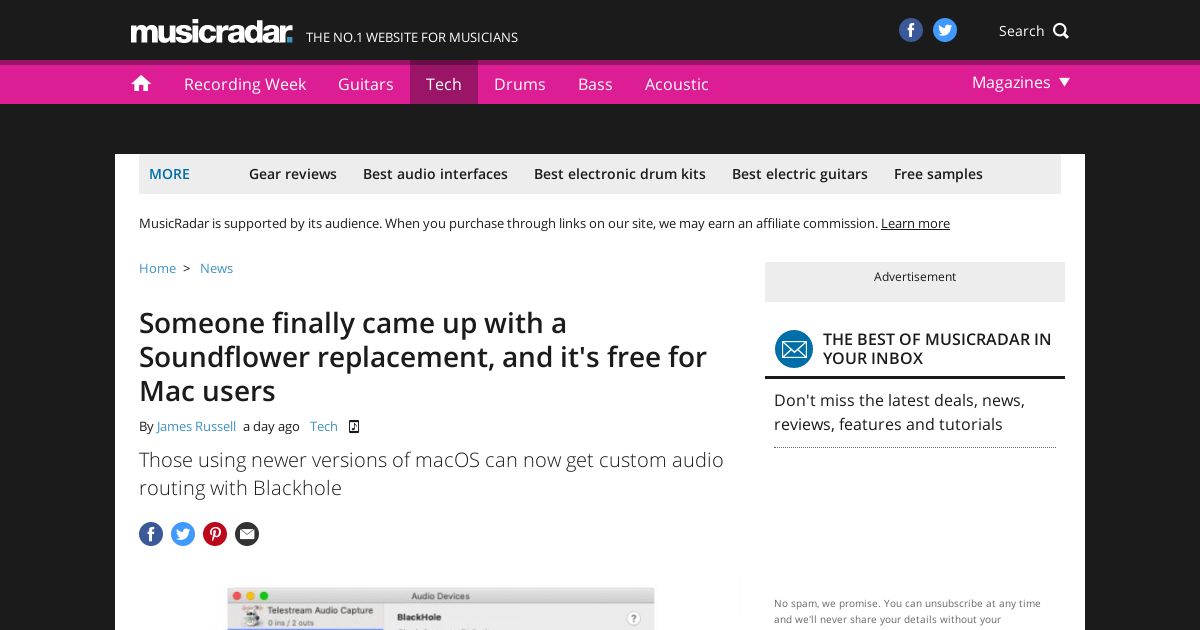Screen dimensions: 1200x630
Task: Click 'THE BEST OF MUSICRADAR IN YOUR INBOX' heading
Action: [937, 349]
